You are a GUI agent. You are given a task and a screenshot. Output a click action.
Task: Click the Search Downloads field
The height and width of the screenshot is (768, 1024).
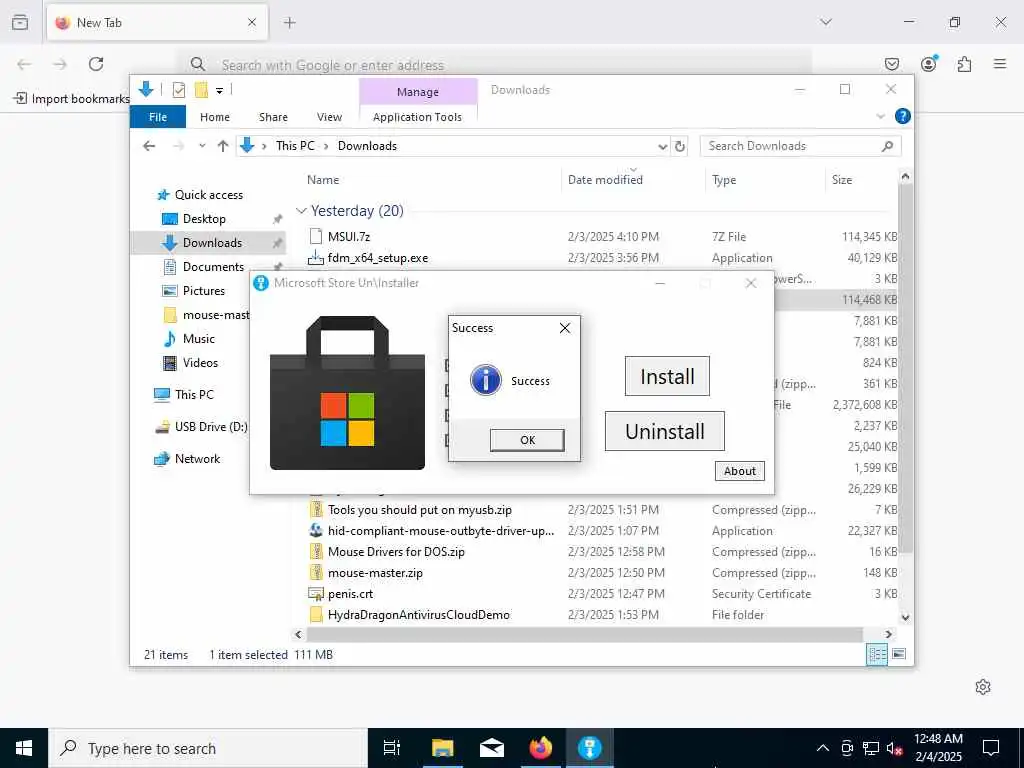[x=800, y=146]
